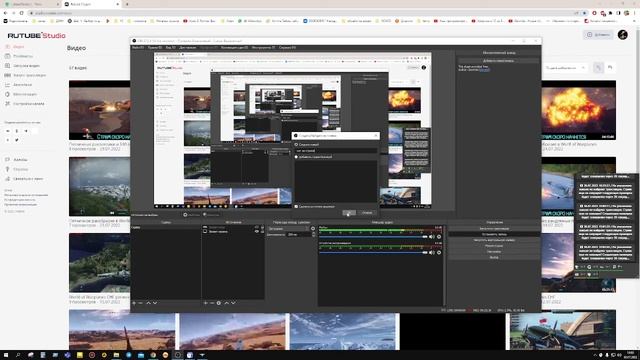Click 'Запустить виртуальную камеру' button
Image resolution: width=640 pixels, height=360 pixels.
point(494,240)
